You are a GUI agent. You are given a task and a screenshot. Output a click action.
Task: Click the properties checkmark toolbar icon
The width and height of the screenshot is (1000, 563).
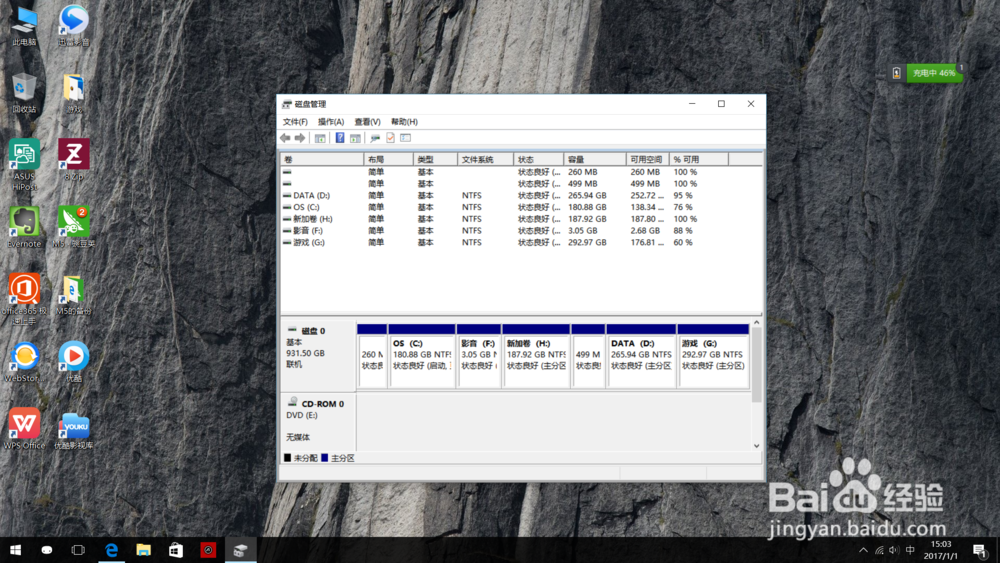coord(390,138)
